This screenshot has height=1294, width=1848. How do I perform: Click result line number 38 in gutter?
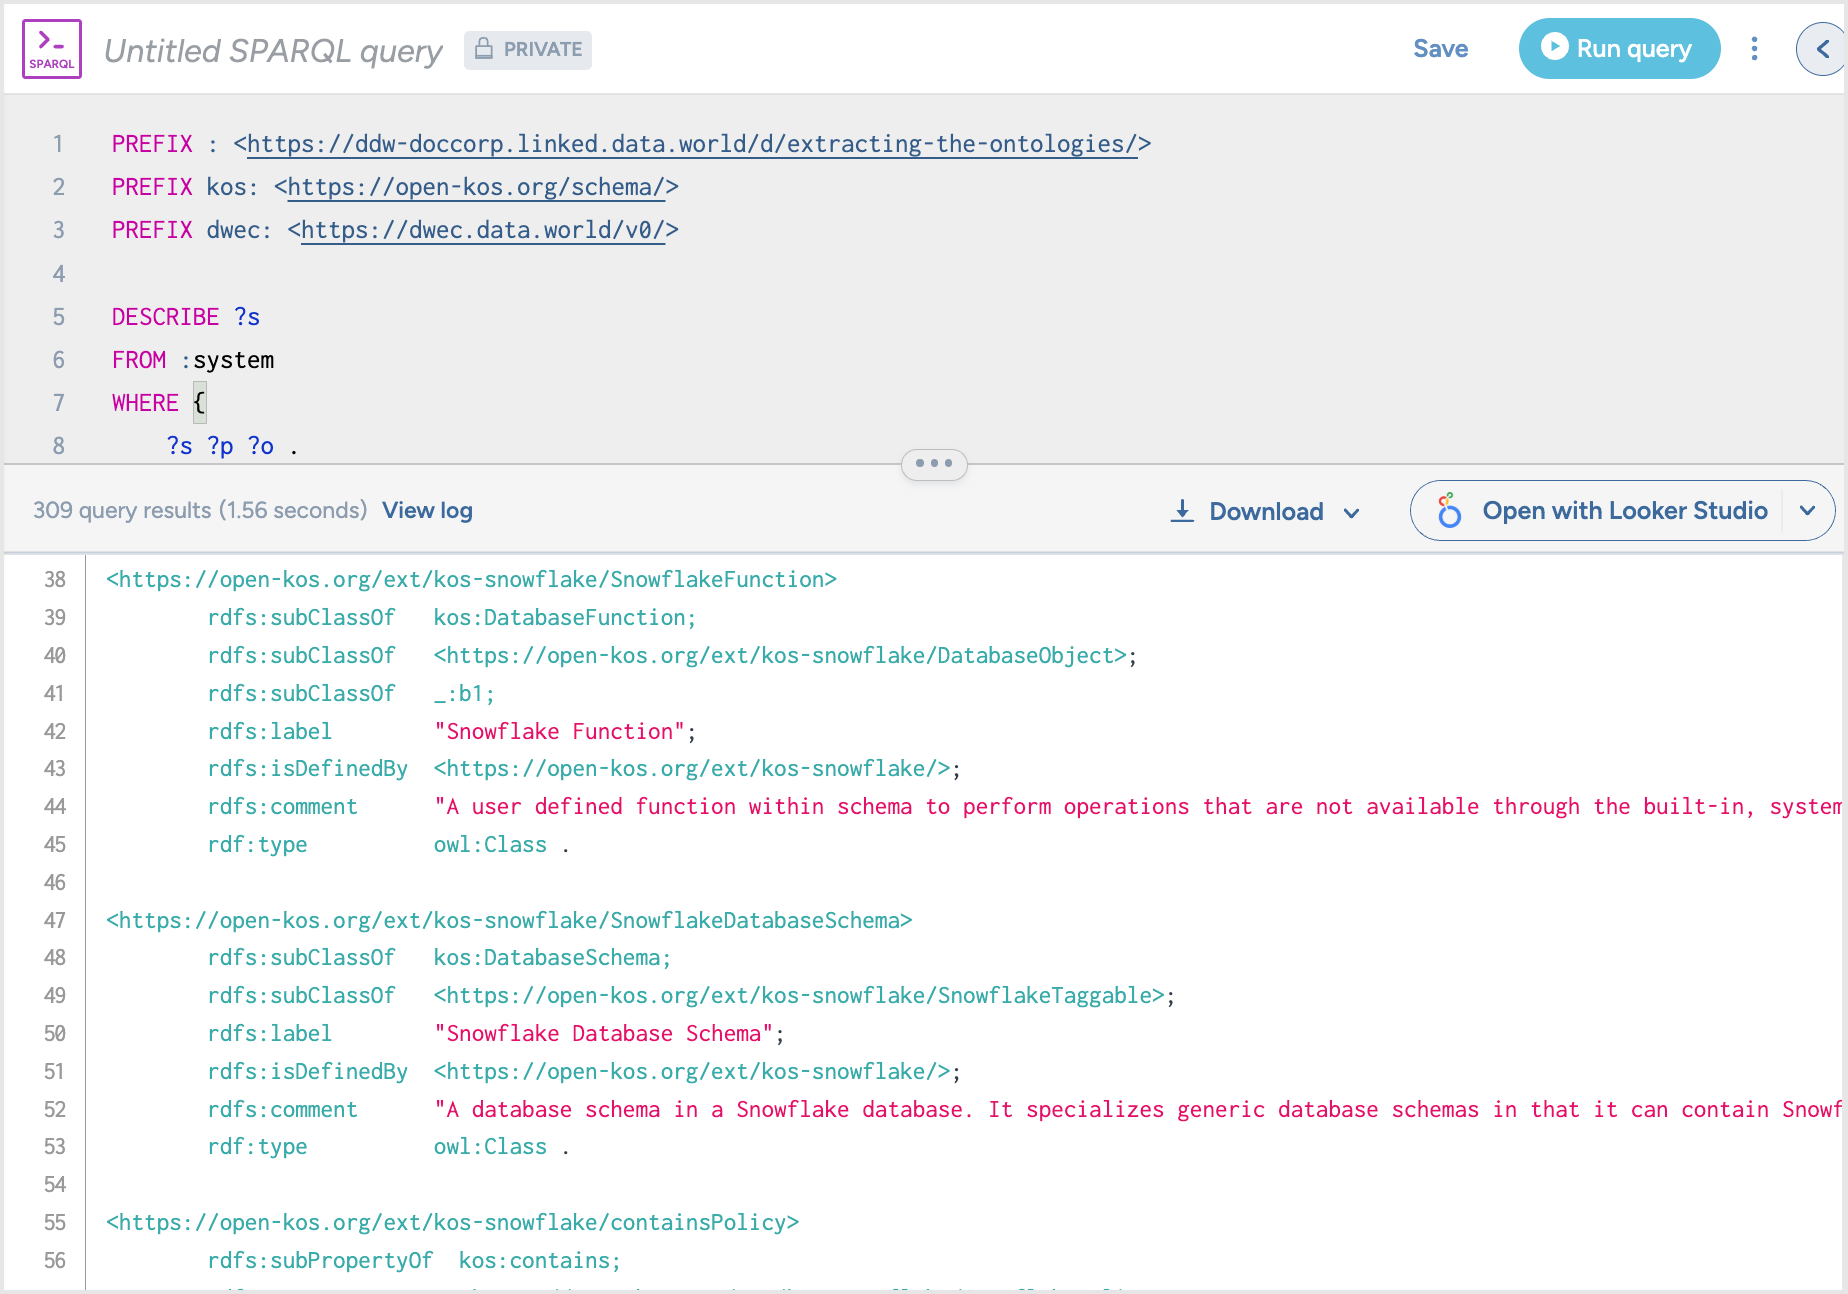pos(55,580)
